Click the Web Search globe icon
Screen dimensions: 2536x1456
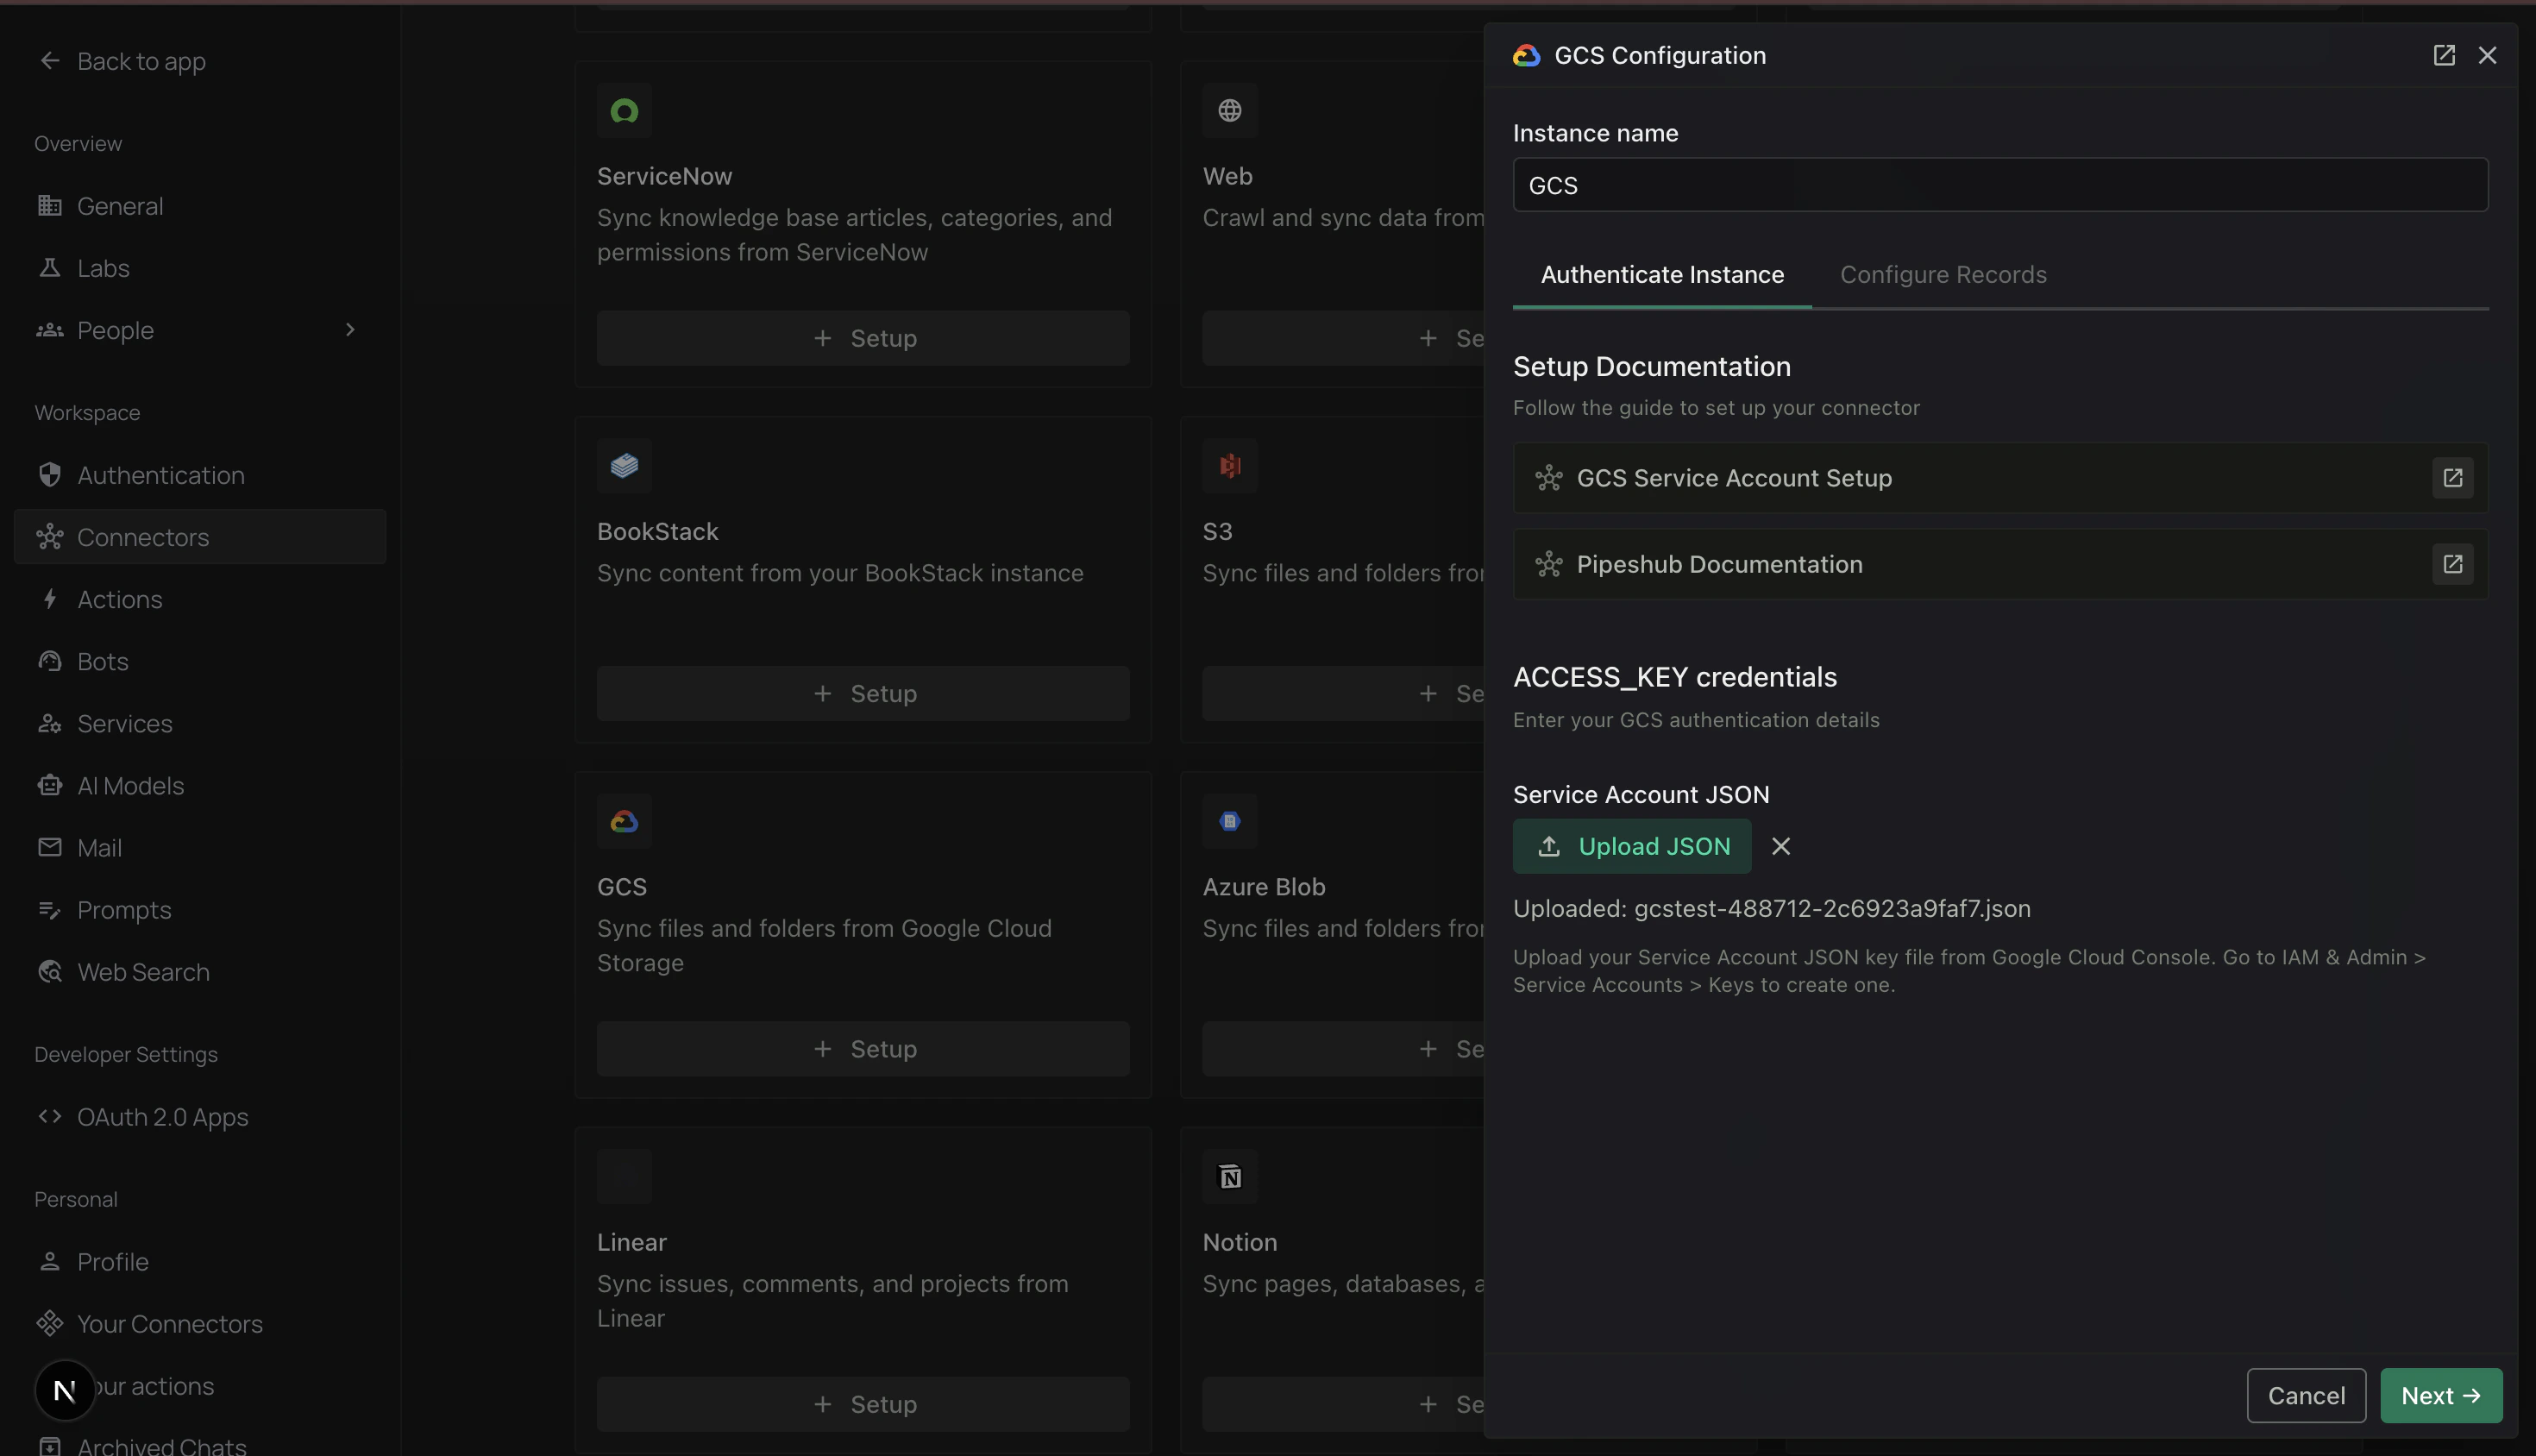[x=49, y=972]
